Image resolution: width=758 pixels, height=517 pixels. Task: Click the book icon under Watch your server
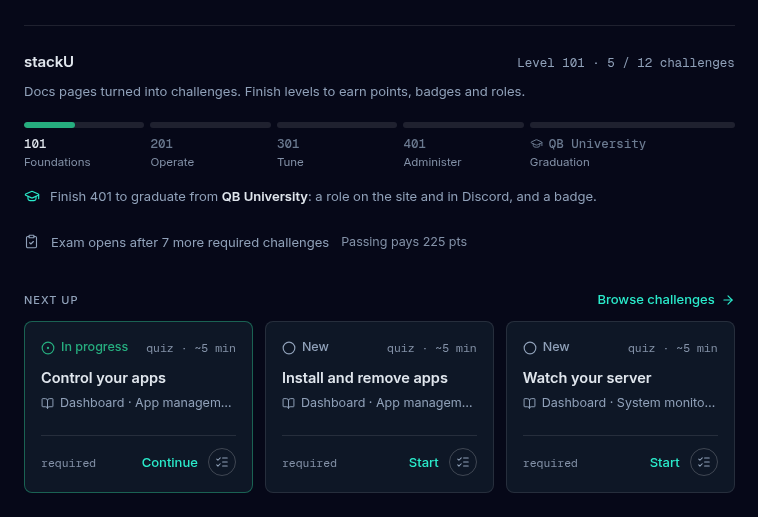pos(529,403)
